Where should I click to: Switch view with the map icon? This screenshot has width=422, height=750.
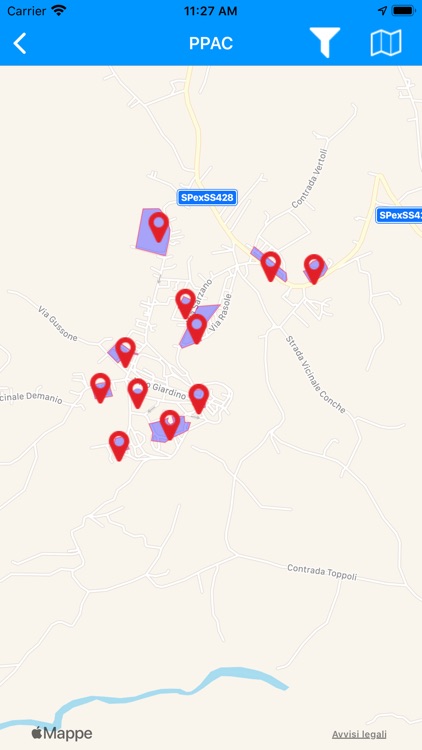coord(386,43)
